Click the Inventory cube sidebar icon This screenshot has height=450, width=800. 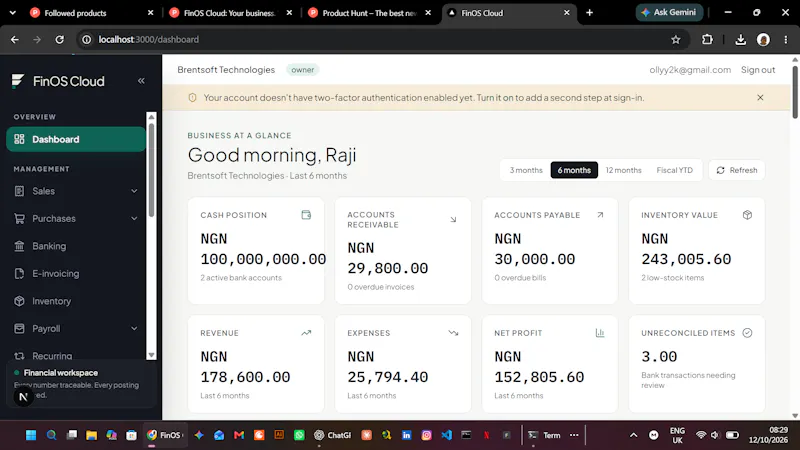tap(19, 301)
